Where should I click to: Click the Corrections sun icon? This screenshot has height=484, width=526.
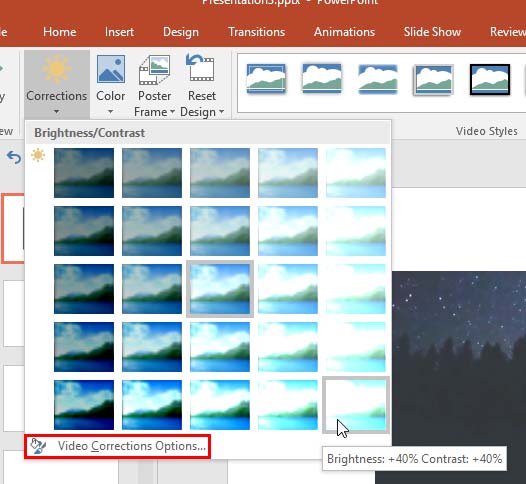tap(57, 69)
